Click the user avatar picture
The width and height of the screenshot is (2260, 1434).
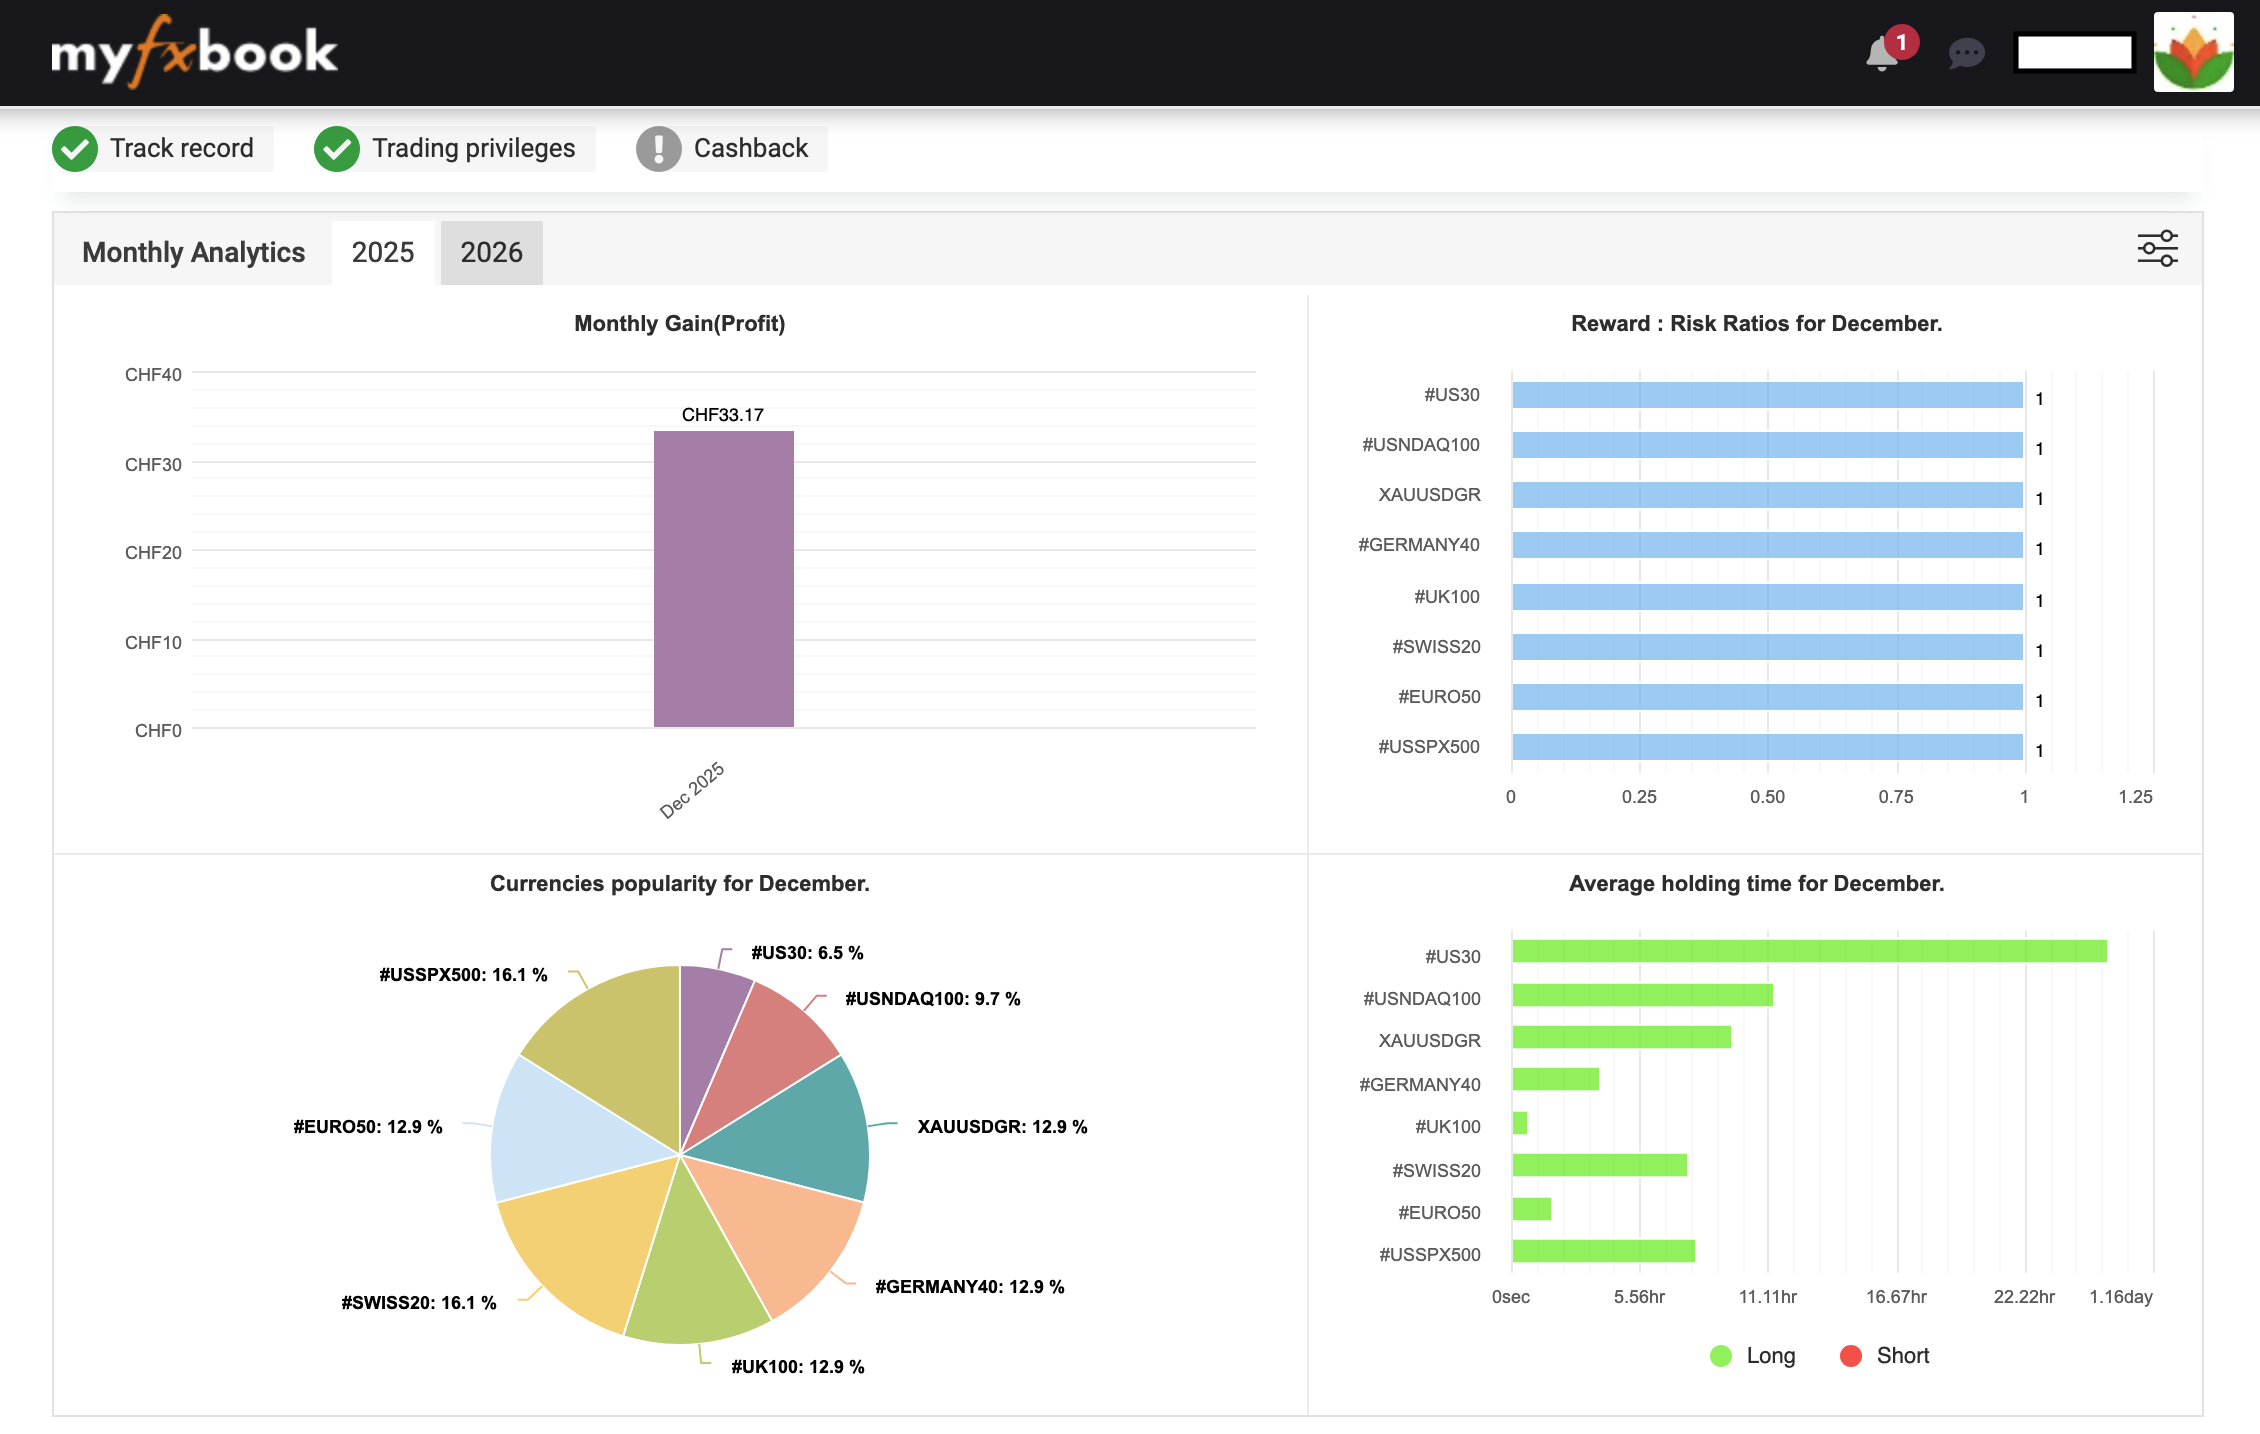[x=2193, y=52]
